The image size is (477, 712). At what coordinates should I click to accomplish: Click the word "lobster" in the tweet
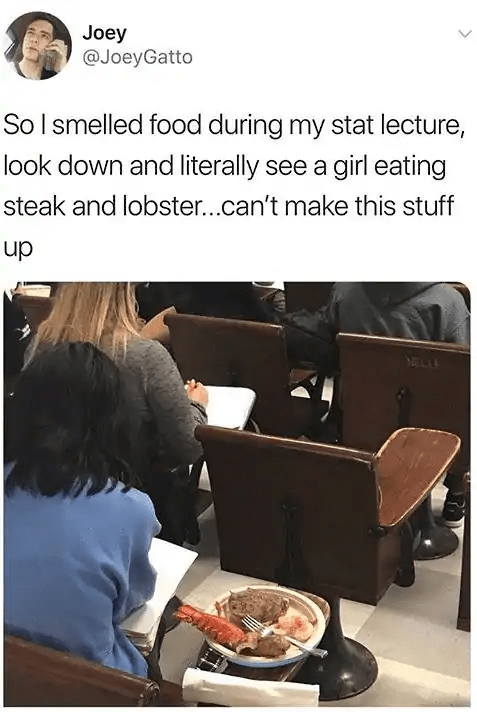click(155, 206)
